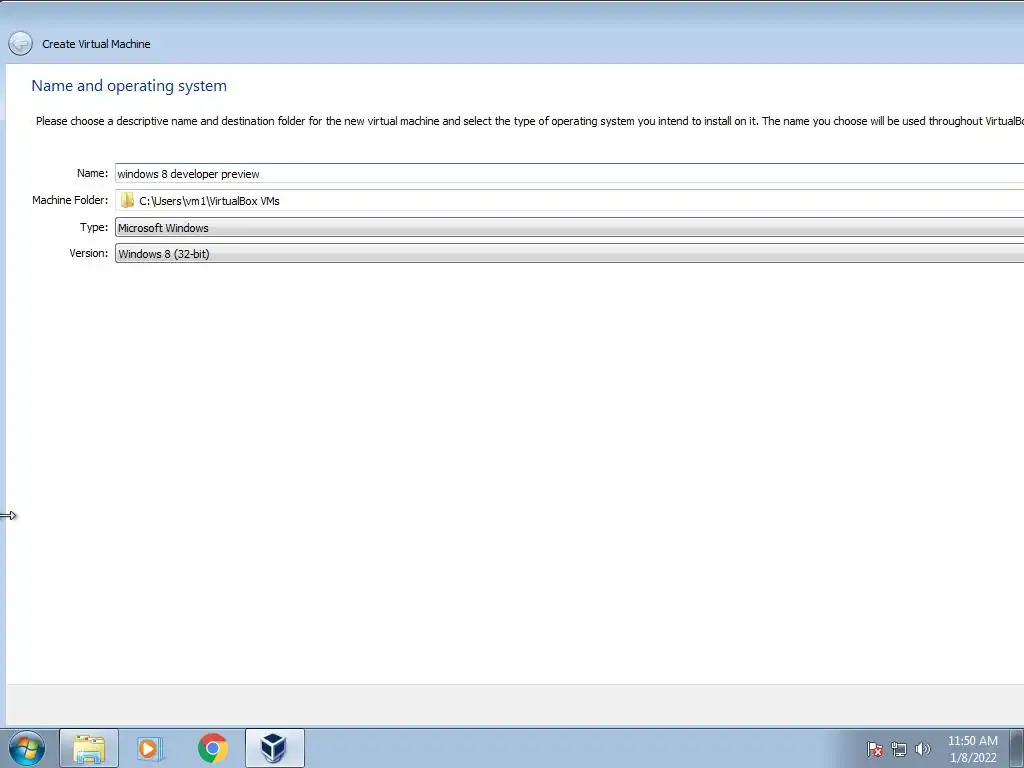This screenshot has width=1024, height=768.
Task: Click the 'Machine Folder:' label
Action: (x=70, y=200)
